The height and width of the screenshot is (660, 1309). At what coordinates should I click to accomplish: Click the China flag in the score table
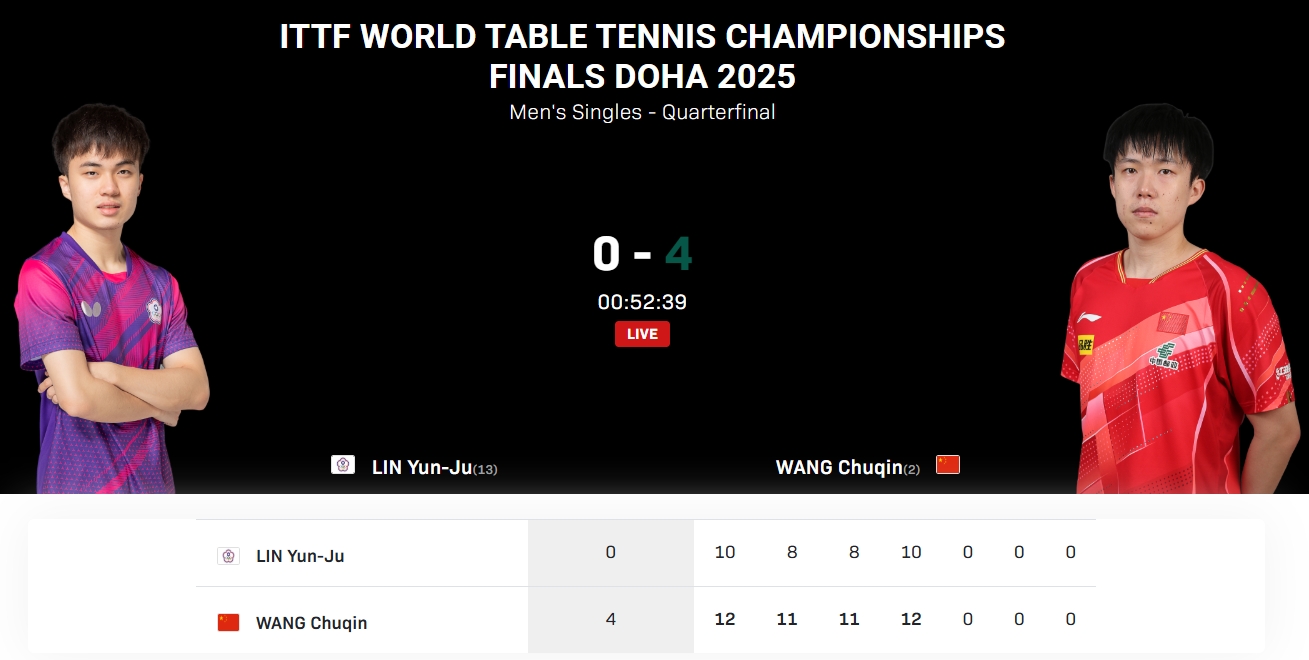[229, 622]
